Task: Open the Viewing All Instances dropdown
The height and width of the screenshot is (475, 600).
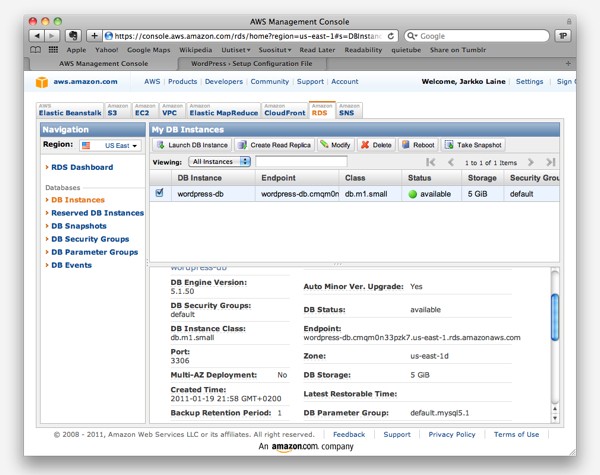Action: [x=220, y=162]
